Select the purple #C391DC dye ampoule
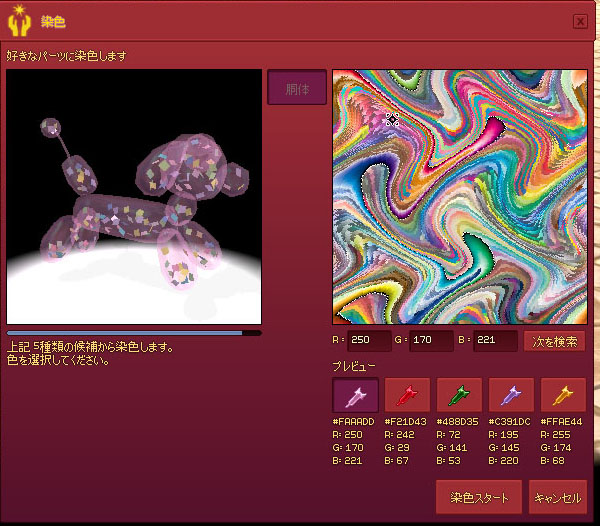The height and width of the screenshot is (526, 600). tap(511, 395)
